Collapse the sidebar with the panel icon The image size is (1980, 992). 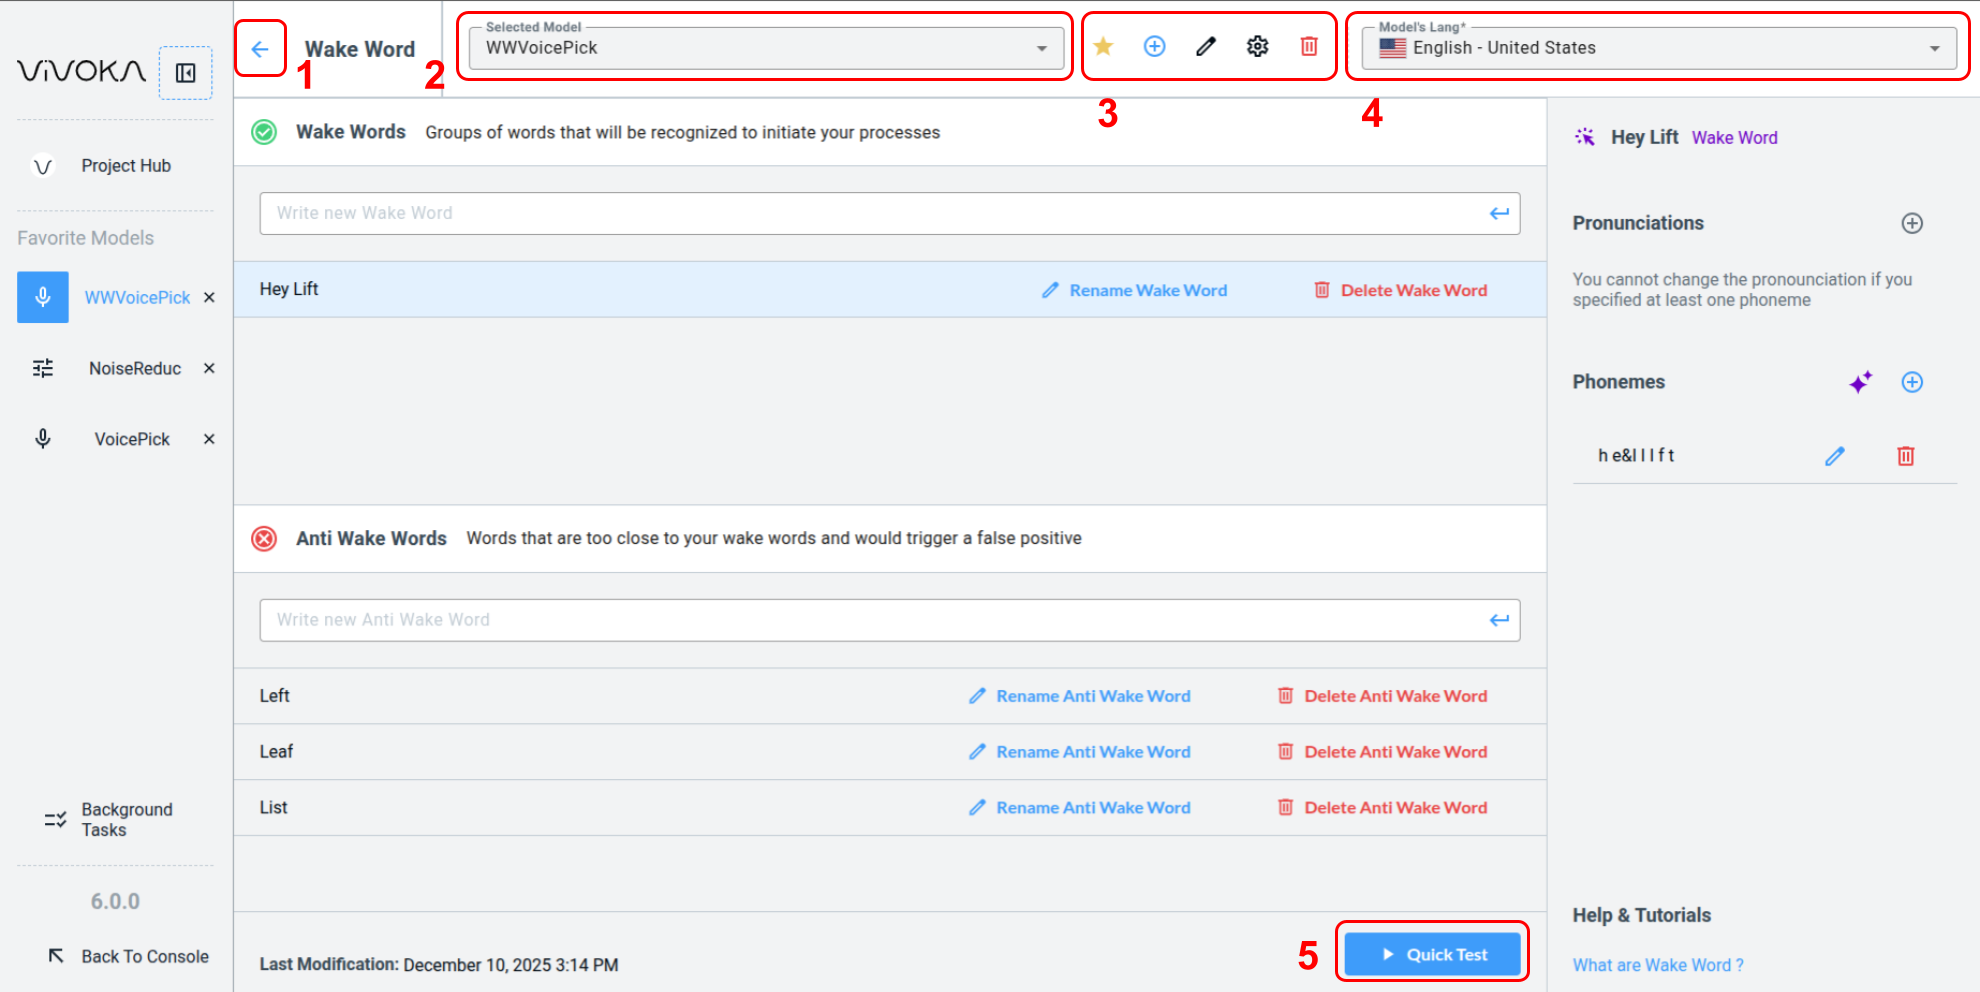(186, 73)
